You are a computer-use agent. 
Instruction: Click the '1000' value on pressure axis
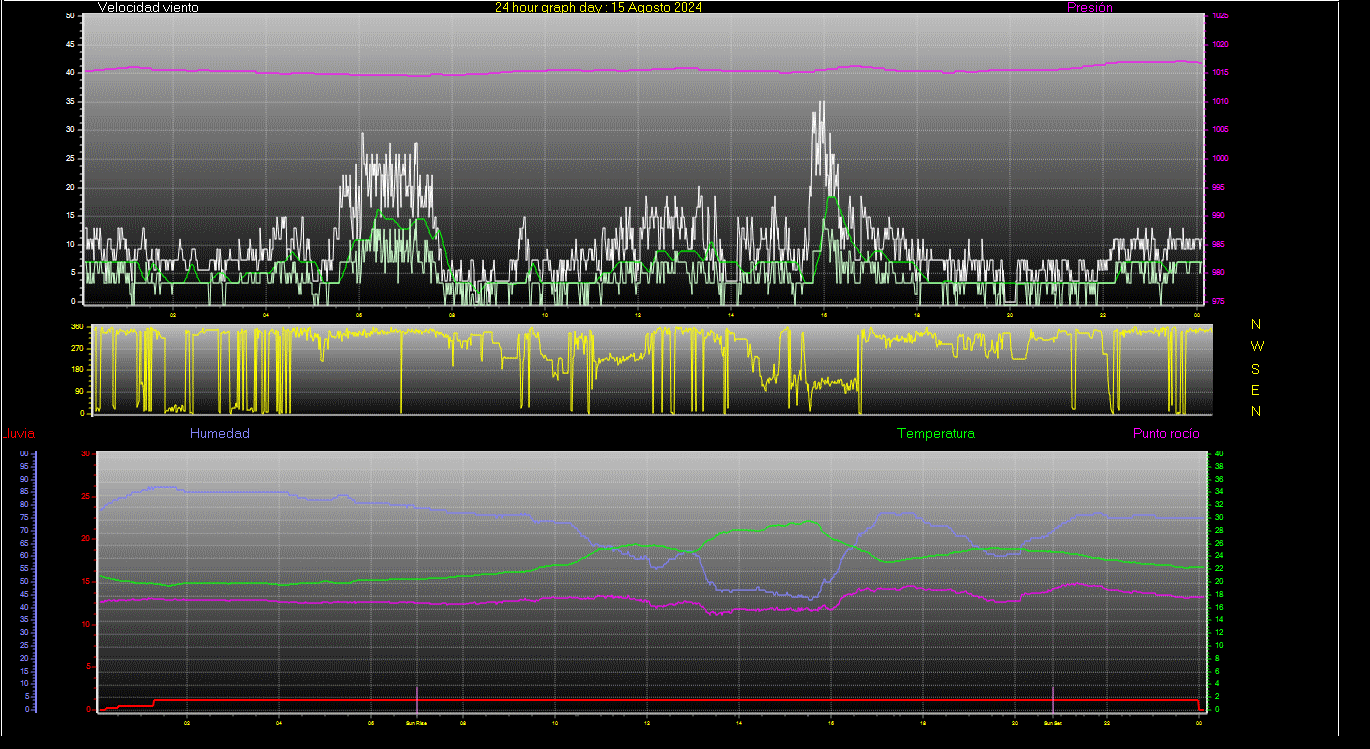click(1218, 159)
